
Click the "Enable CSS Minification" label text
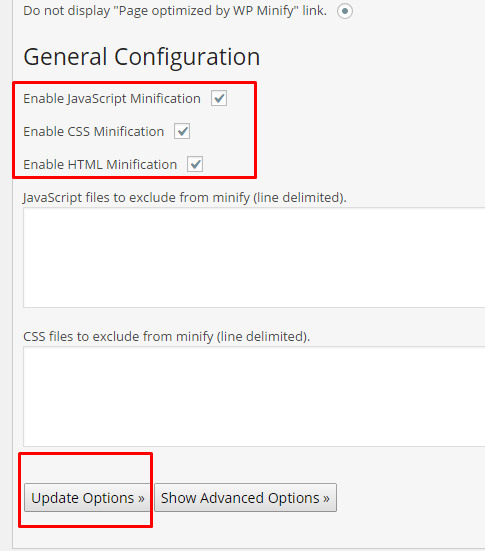point(93,131)
